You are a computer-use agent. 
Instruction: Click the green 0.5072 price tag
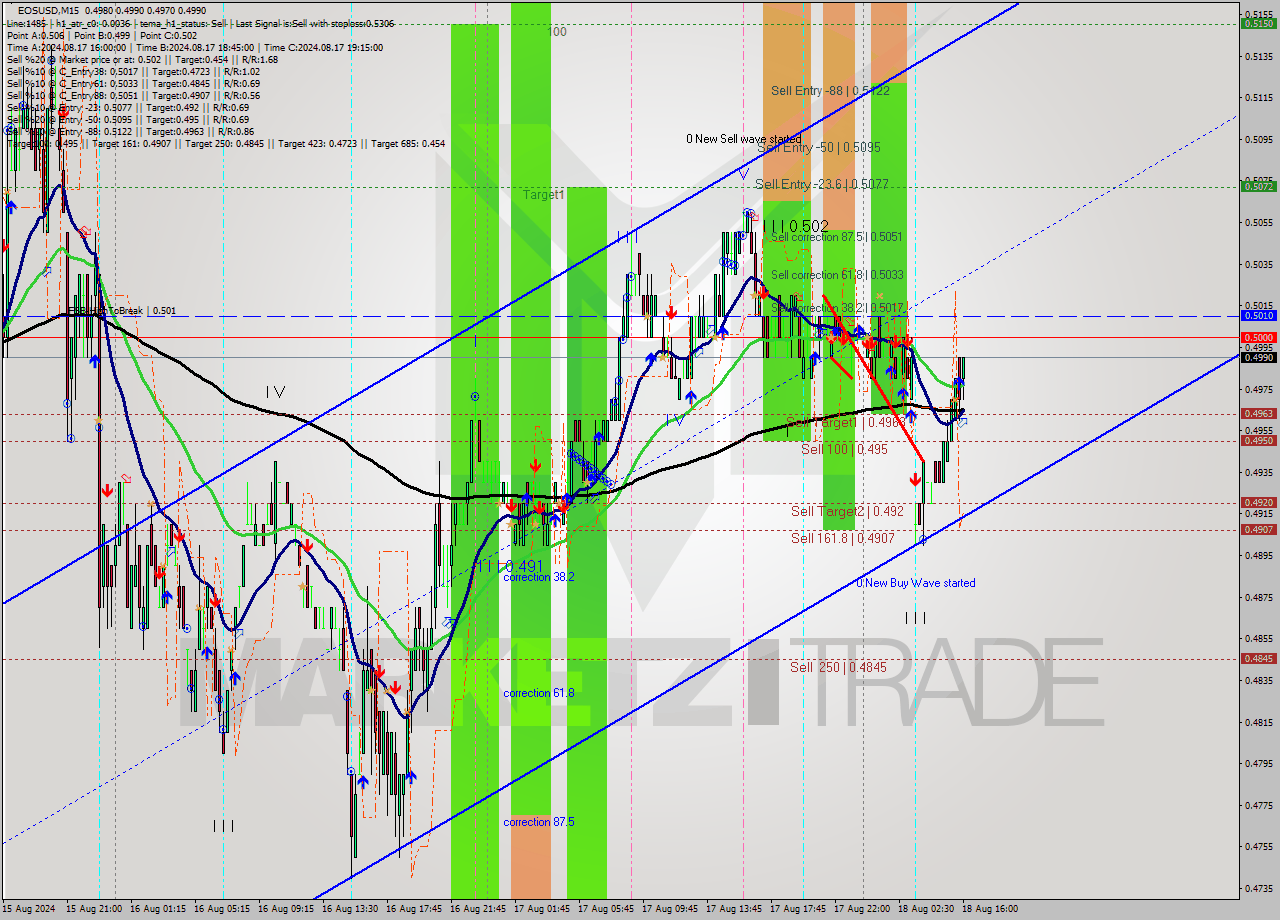pos(1258,186)
